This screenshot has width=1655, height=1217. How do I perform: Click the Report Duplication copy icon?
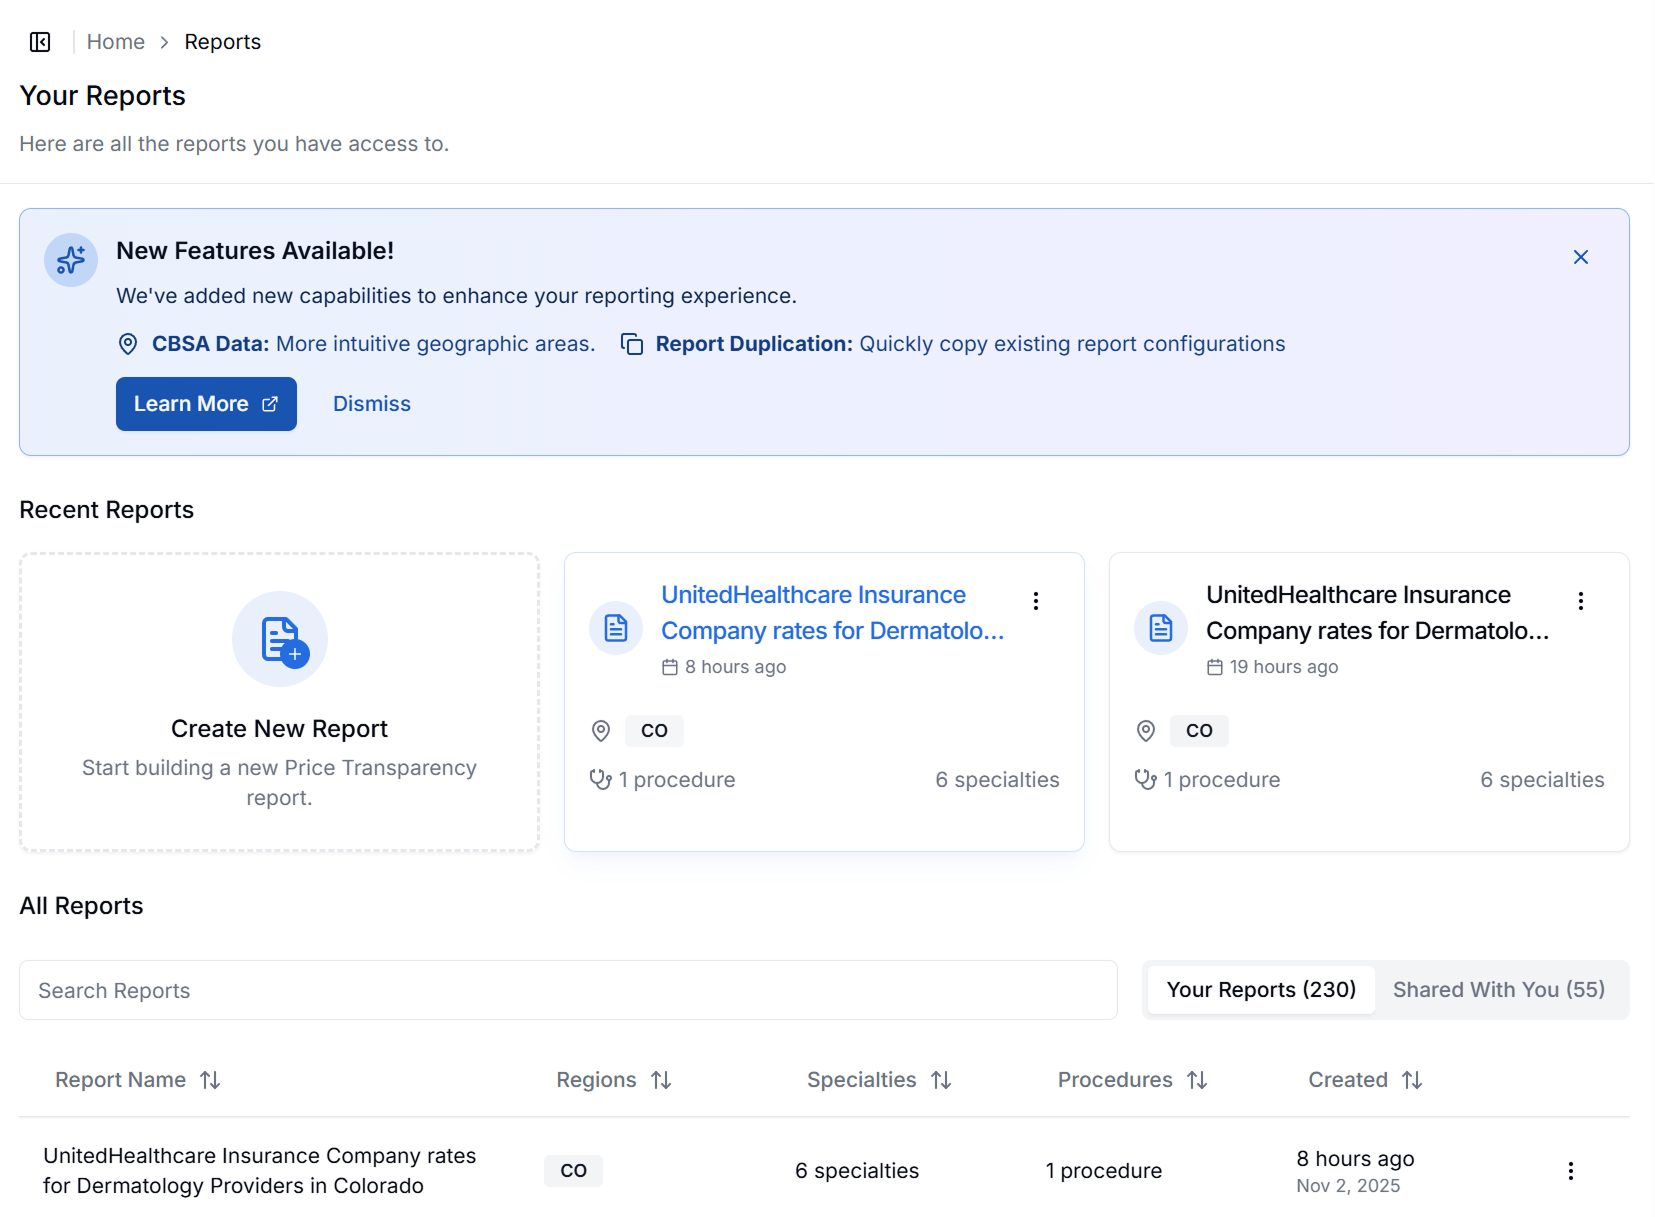pyautogui.click(x=632, y=344)
